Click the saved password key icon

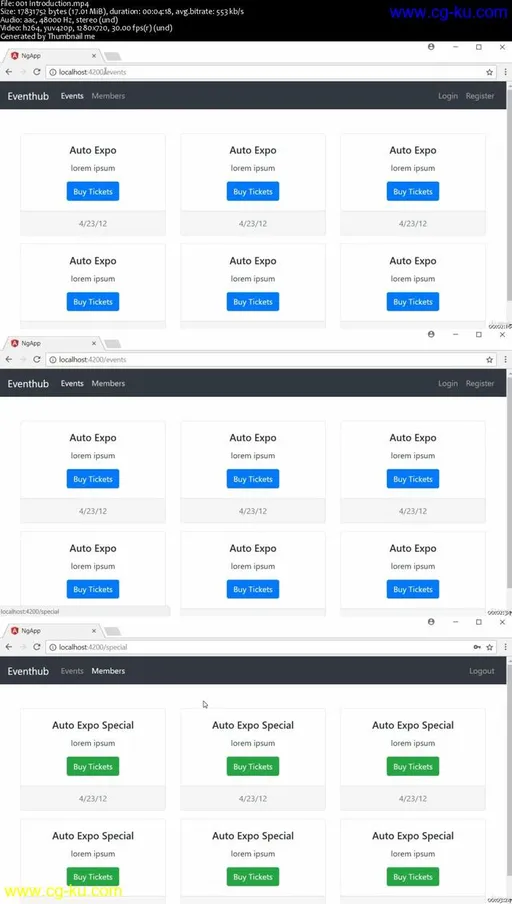click(477, 647)
